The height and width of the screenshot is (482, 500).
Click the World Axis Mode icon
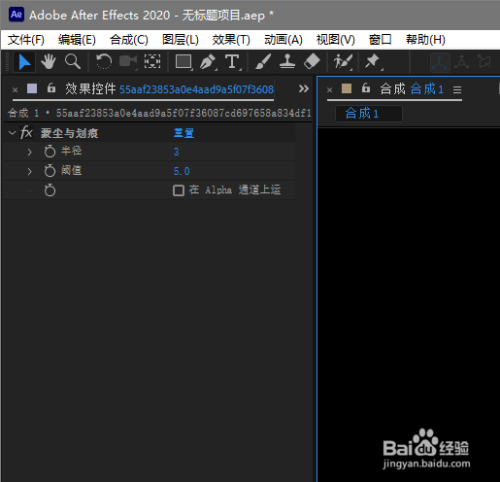tap(461, 62)
